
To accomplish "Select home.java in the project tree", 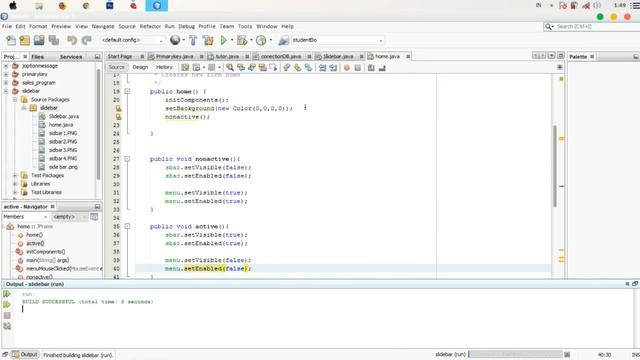I will point(61,125).
